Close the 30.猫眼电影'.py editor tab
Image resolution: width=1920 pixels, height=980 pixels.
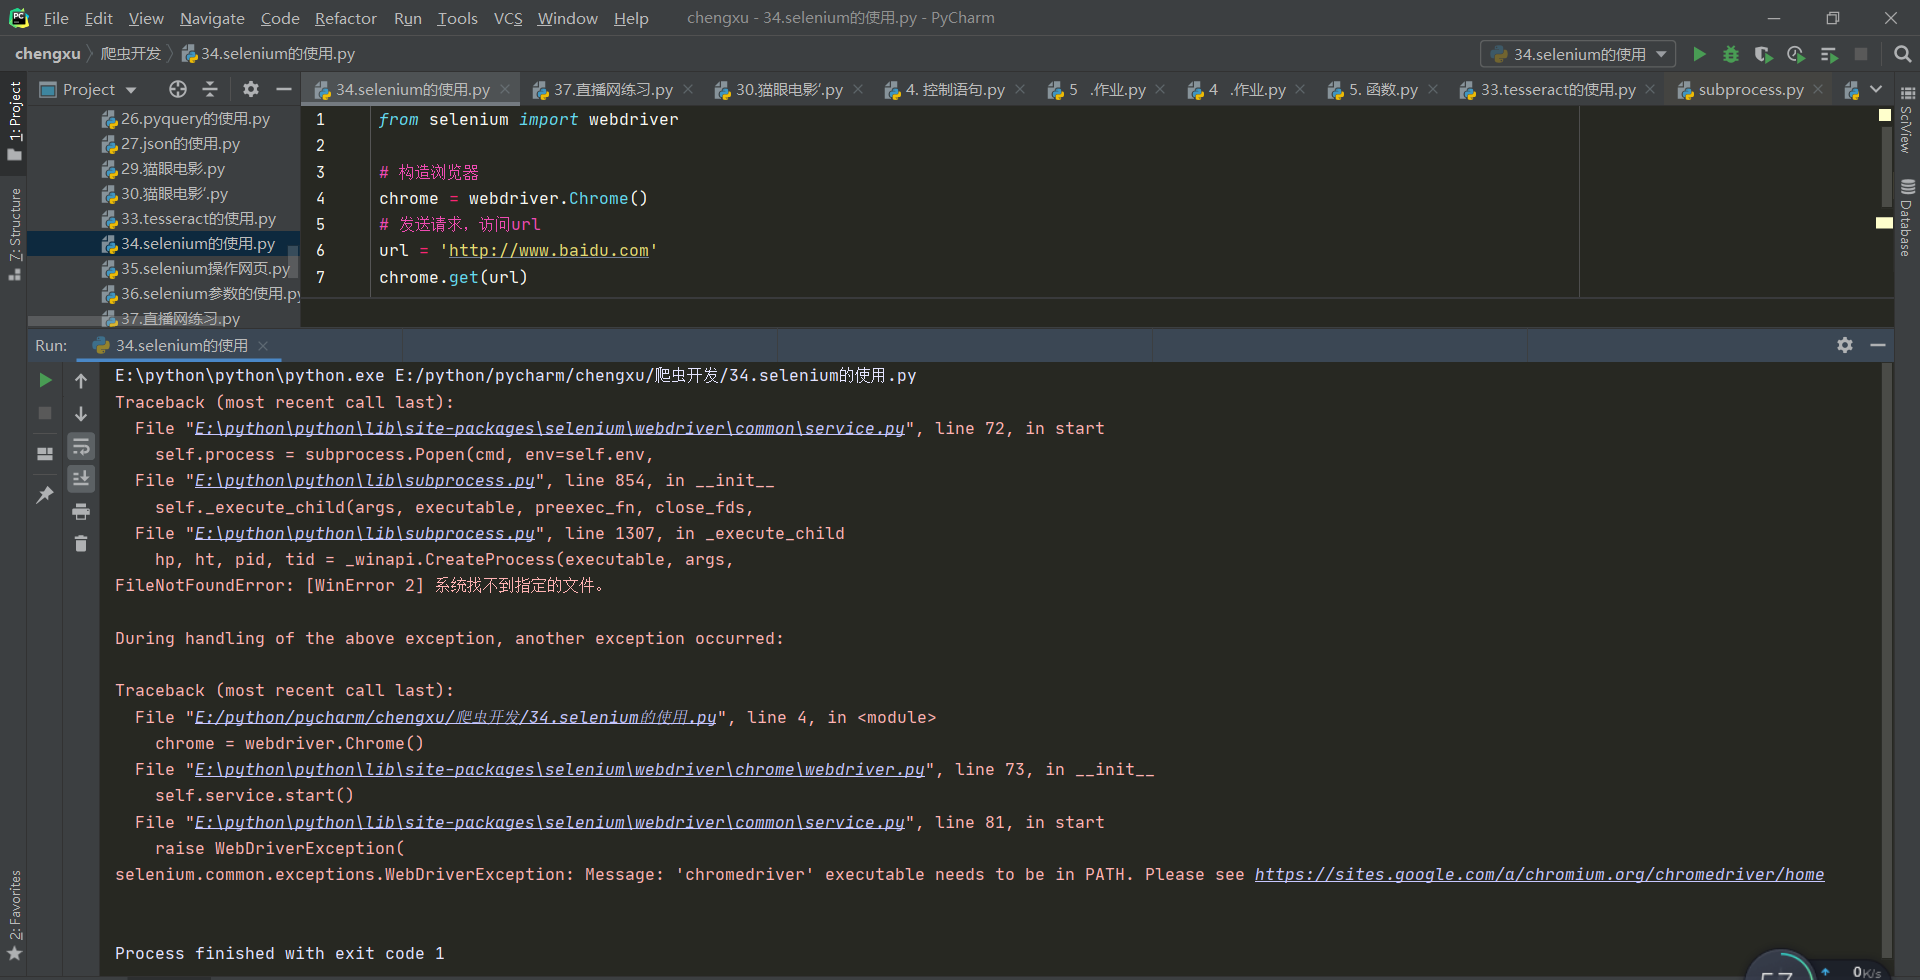tap(859, 89)
